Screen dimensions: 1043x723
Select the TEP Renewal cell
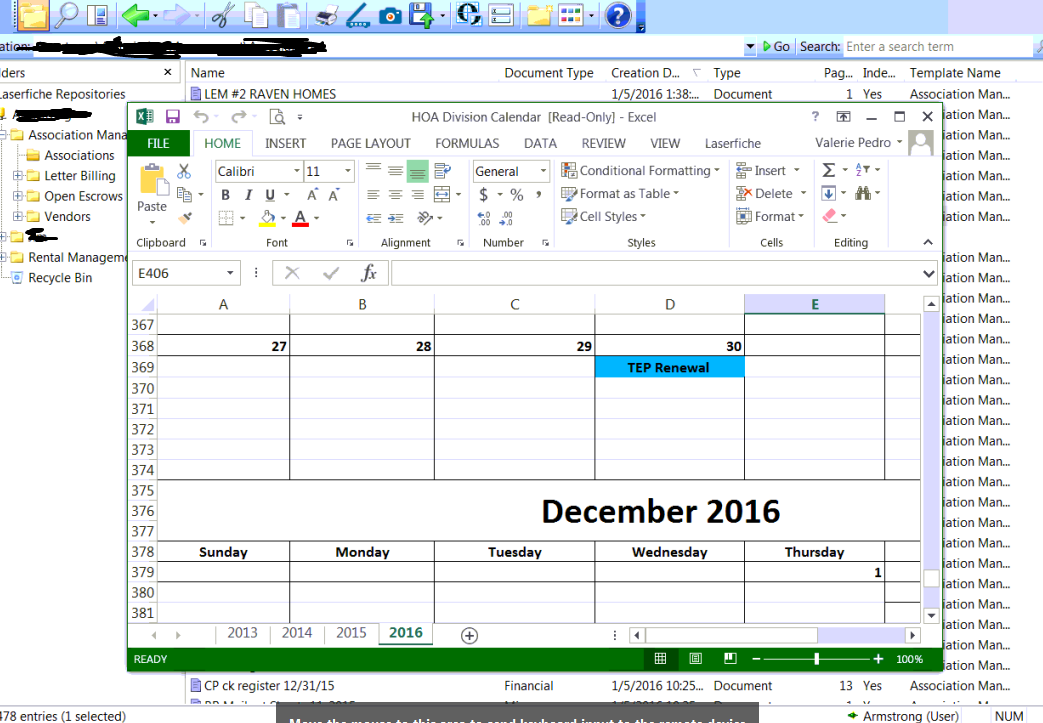(x=669, y=367)
